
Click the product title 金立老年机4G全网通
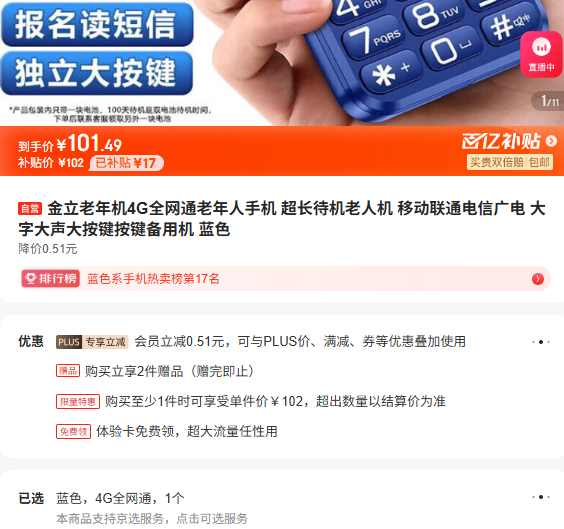(x=282, y=219)
